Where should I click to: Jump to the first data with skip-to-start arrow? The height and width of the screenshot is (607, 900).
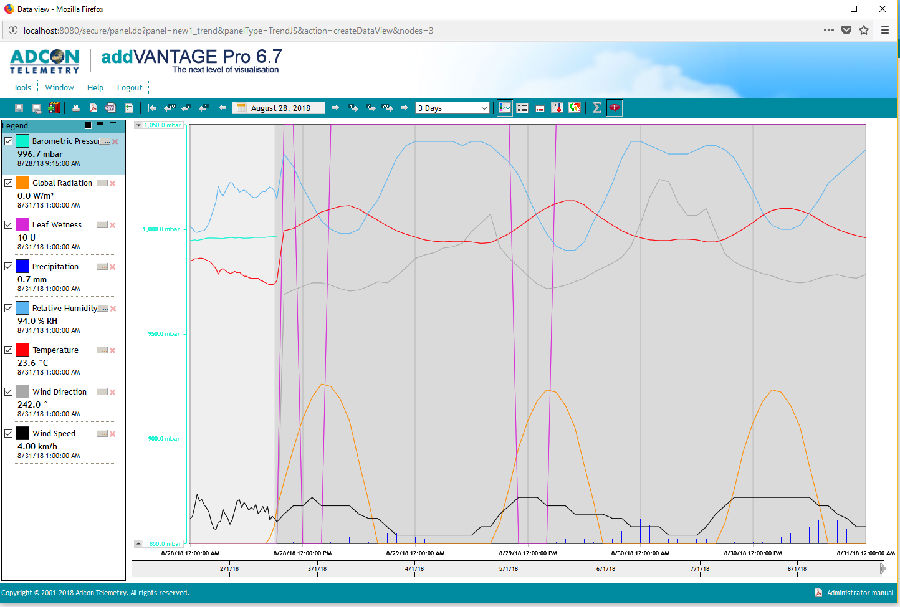click(153, 107)
